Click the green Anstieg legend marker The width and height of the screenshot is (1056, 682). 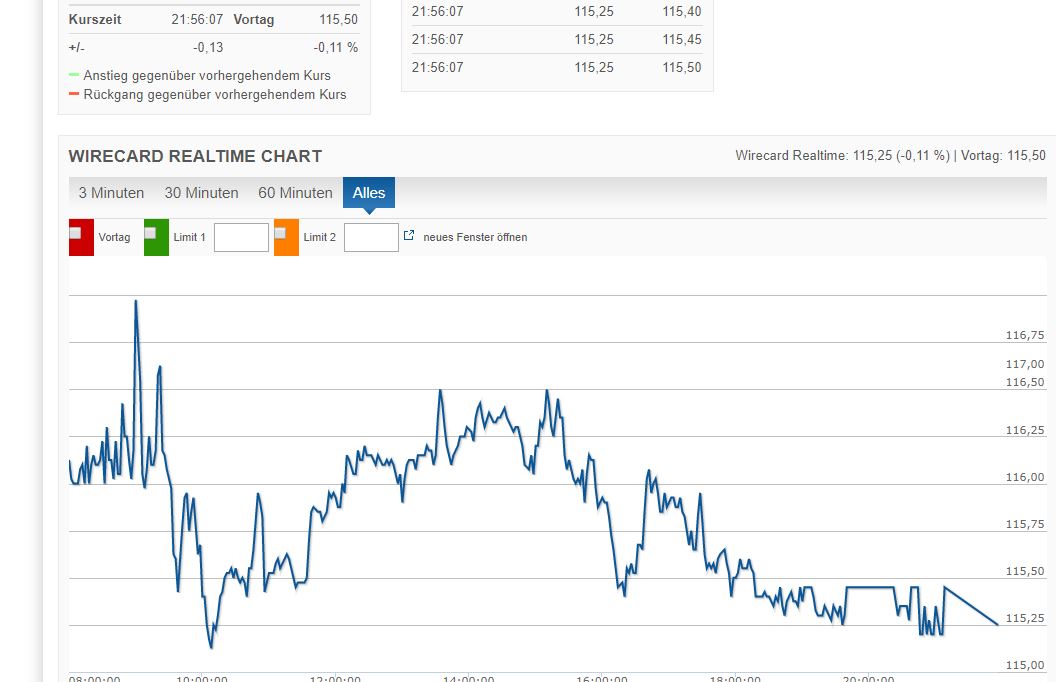(x=73, y=74)
